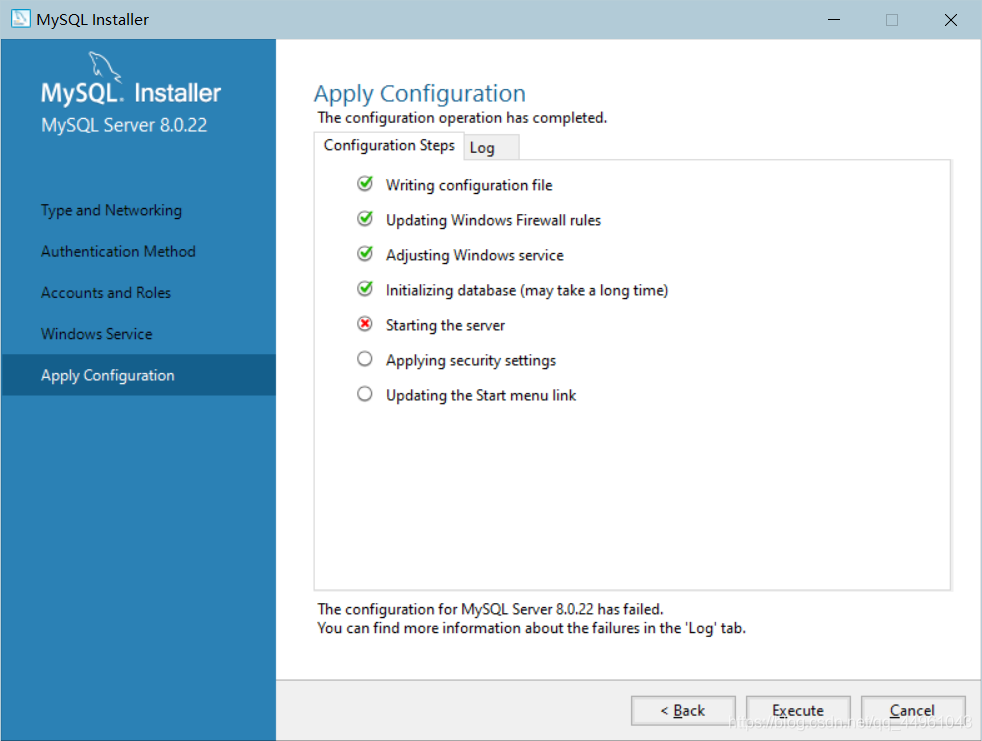Click the MySQL dolphin logo in sidebar
Image resolution: width=982 pixels, height=741 pixels.
pos(104,66)
